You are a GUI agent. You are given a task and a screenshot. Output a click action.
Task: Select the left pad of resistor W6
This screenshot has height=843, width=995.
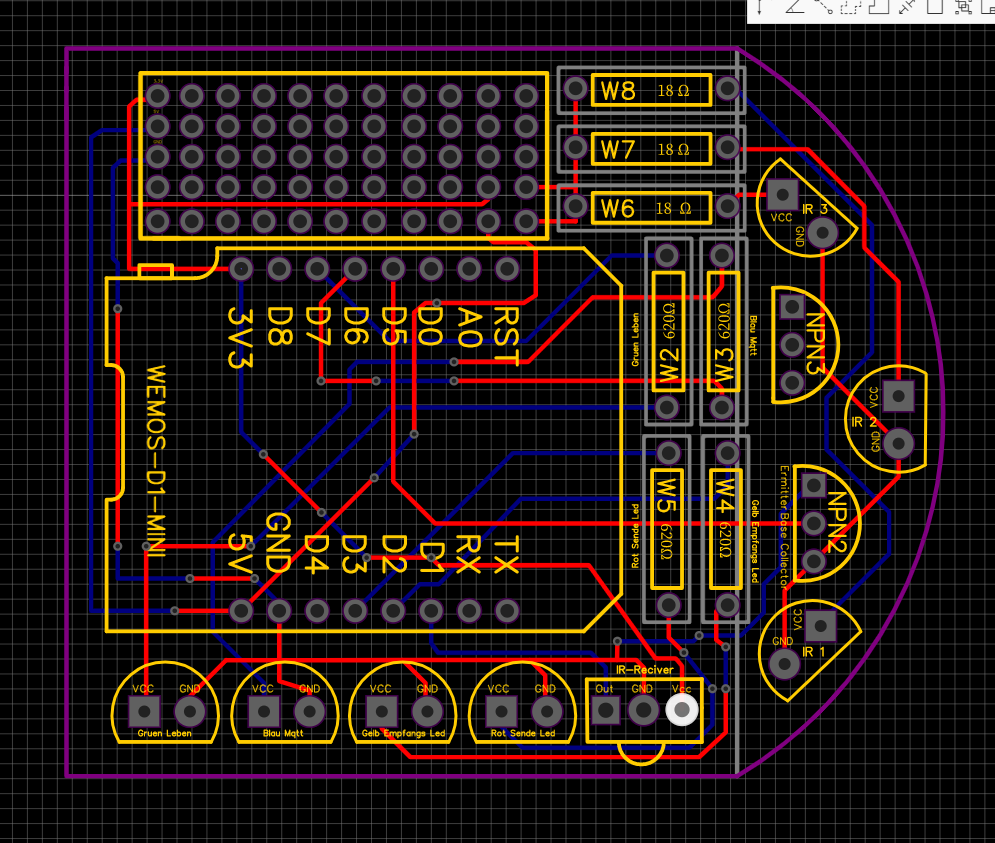pos(576,206)
